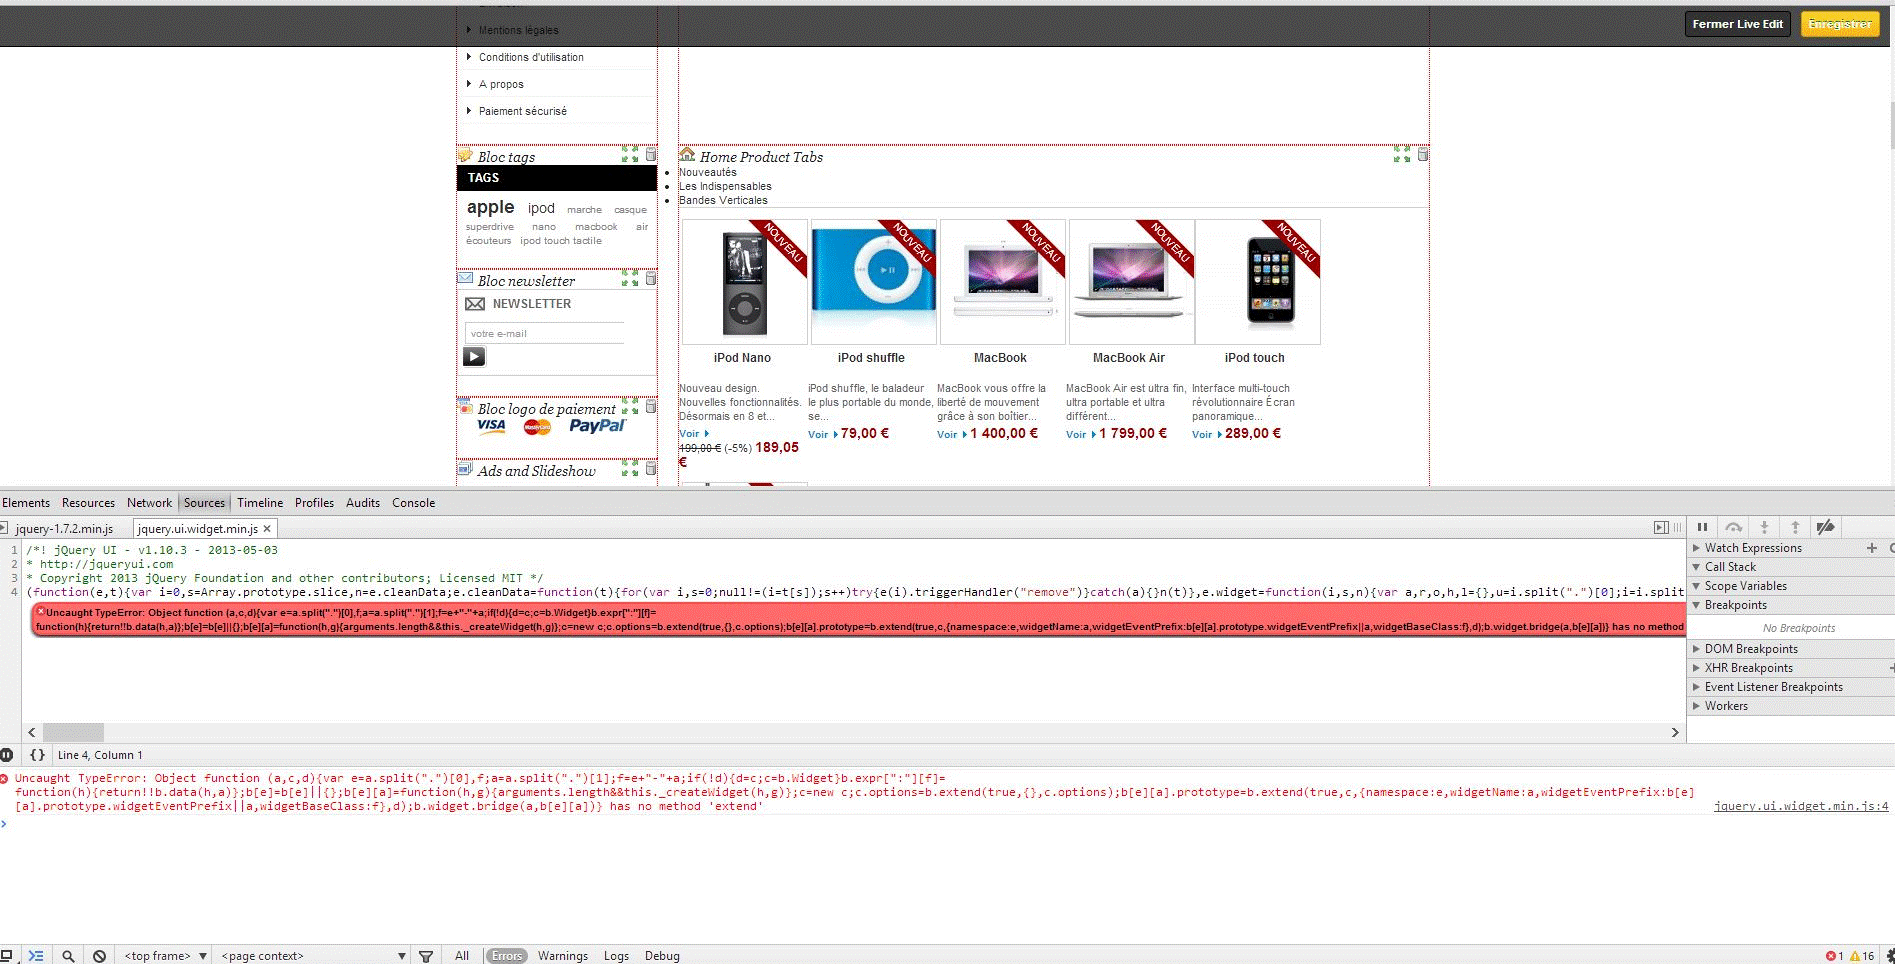The width and height of the screenshot is (1895, 964).
Task: Delete the Bloc newsletter module via the trash icon
Action: pos(651,278)
